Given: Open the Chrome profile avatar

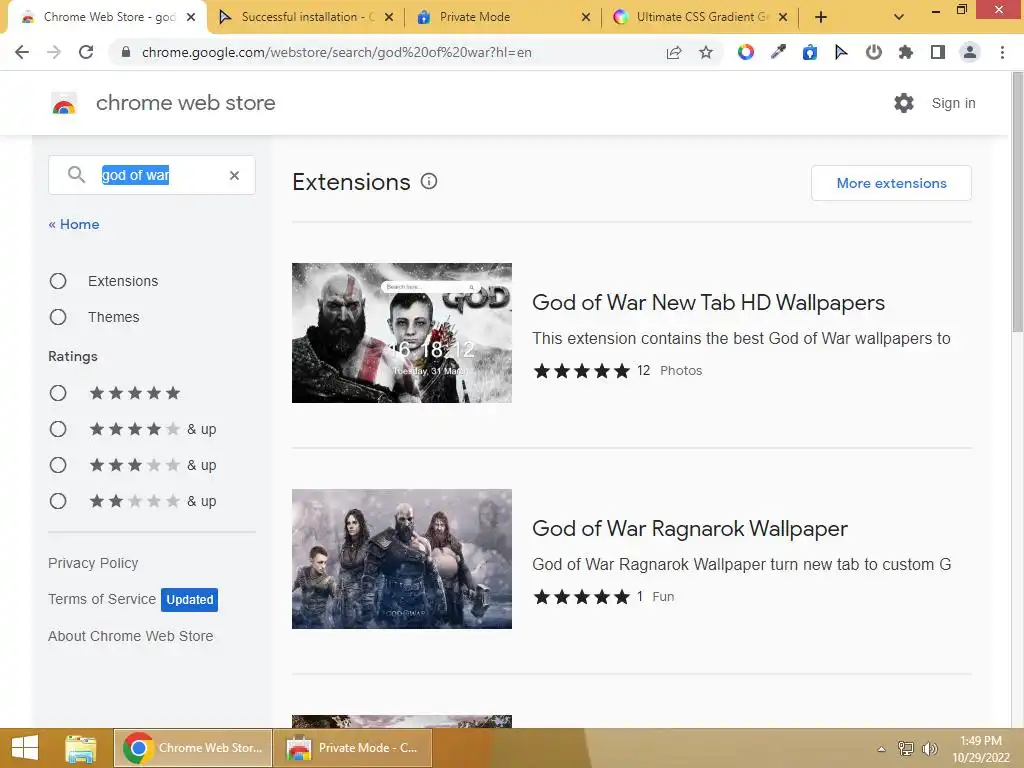Looking at the screenshot, I should (x=970, y=52).
